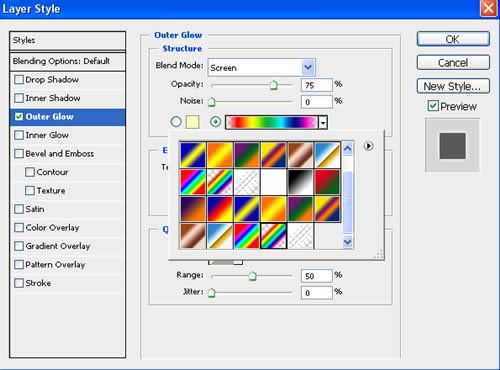Select the solid color glow radio button
The height and width of the screenshot is (370, 500).
[x=176, y=122]
